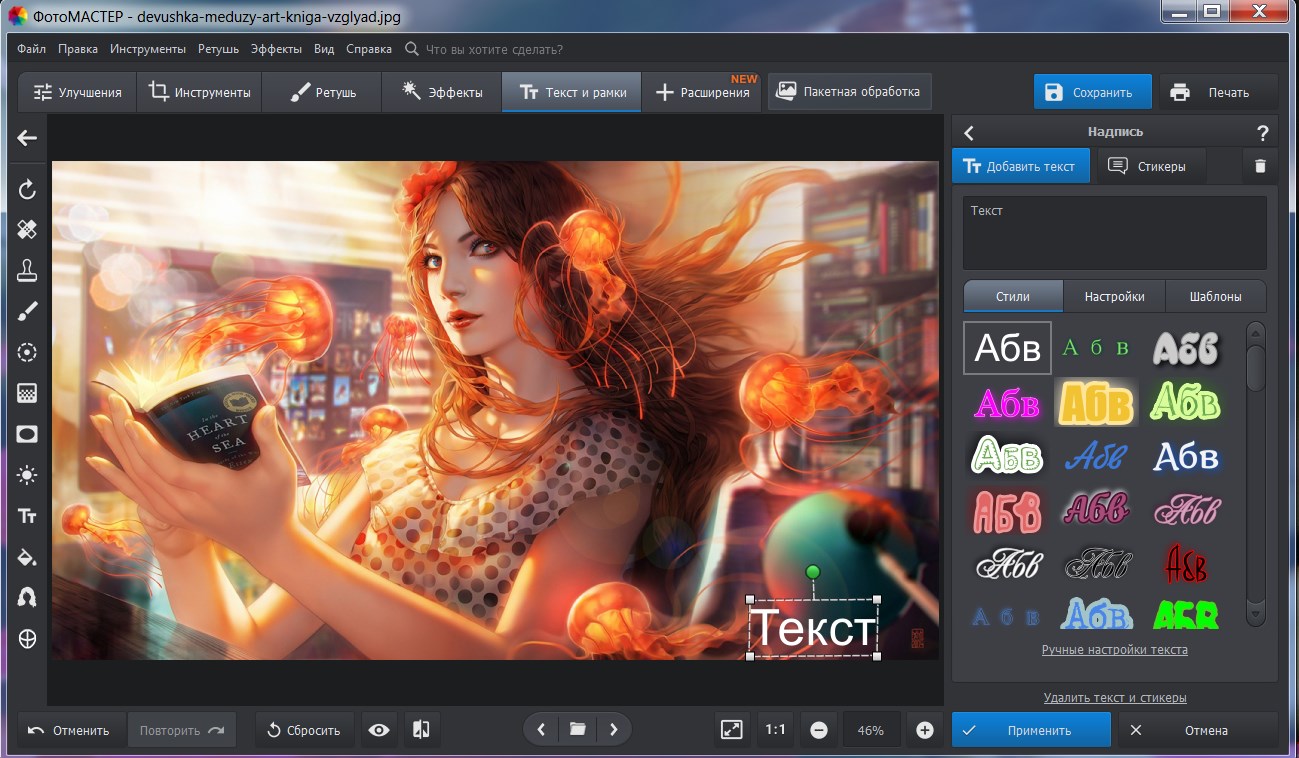
Task: Select the radial filter tool
Action: pos(27,352)
